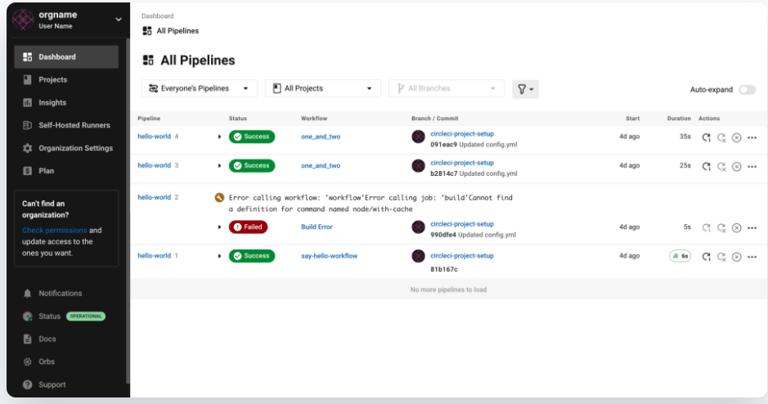The image size is (768, 404).
Task: Select Plan in the sidebar menu
Action: [x=46, y=171]
